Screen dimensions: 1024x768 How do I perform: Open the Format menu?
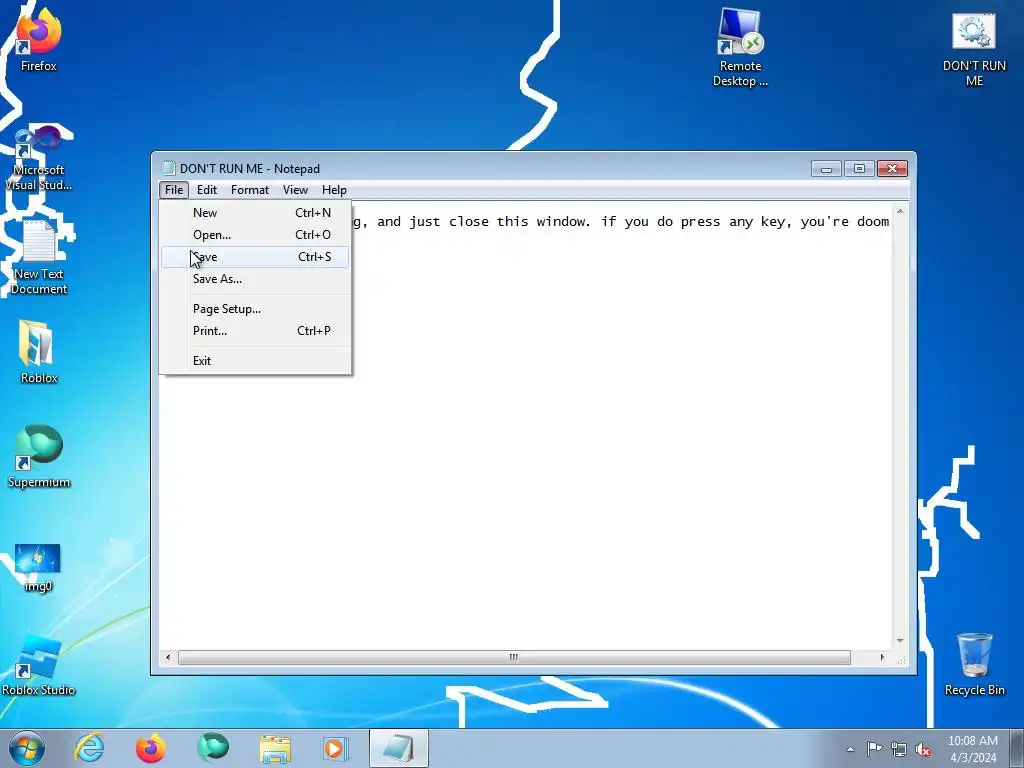[249, 190]
